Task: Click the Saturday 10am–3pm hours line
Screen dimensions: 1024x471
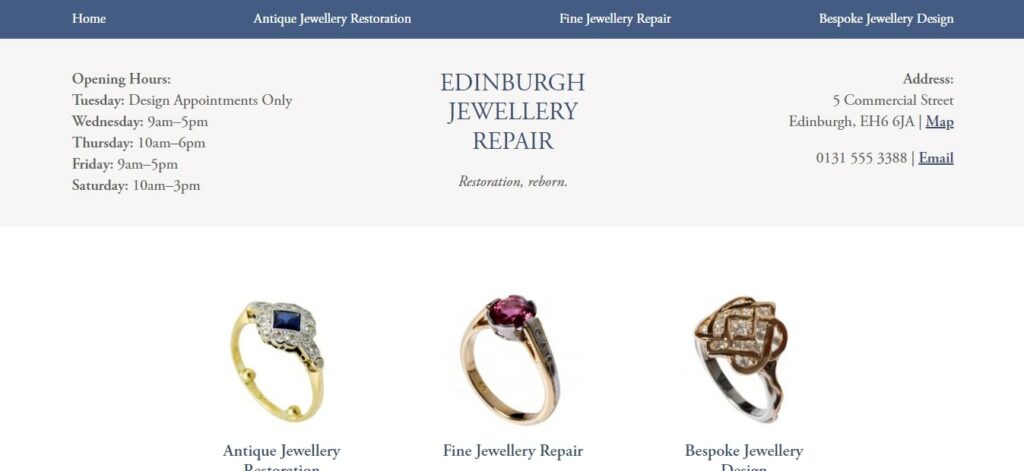Action: click(x=136, y=186)
